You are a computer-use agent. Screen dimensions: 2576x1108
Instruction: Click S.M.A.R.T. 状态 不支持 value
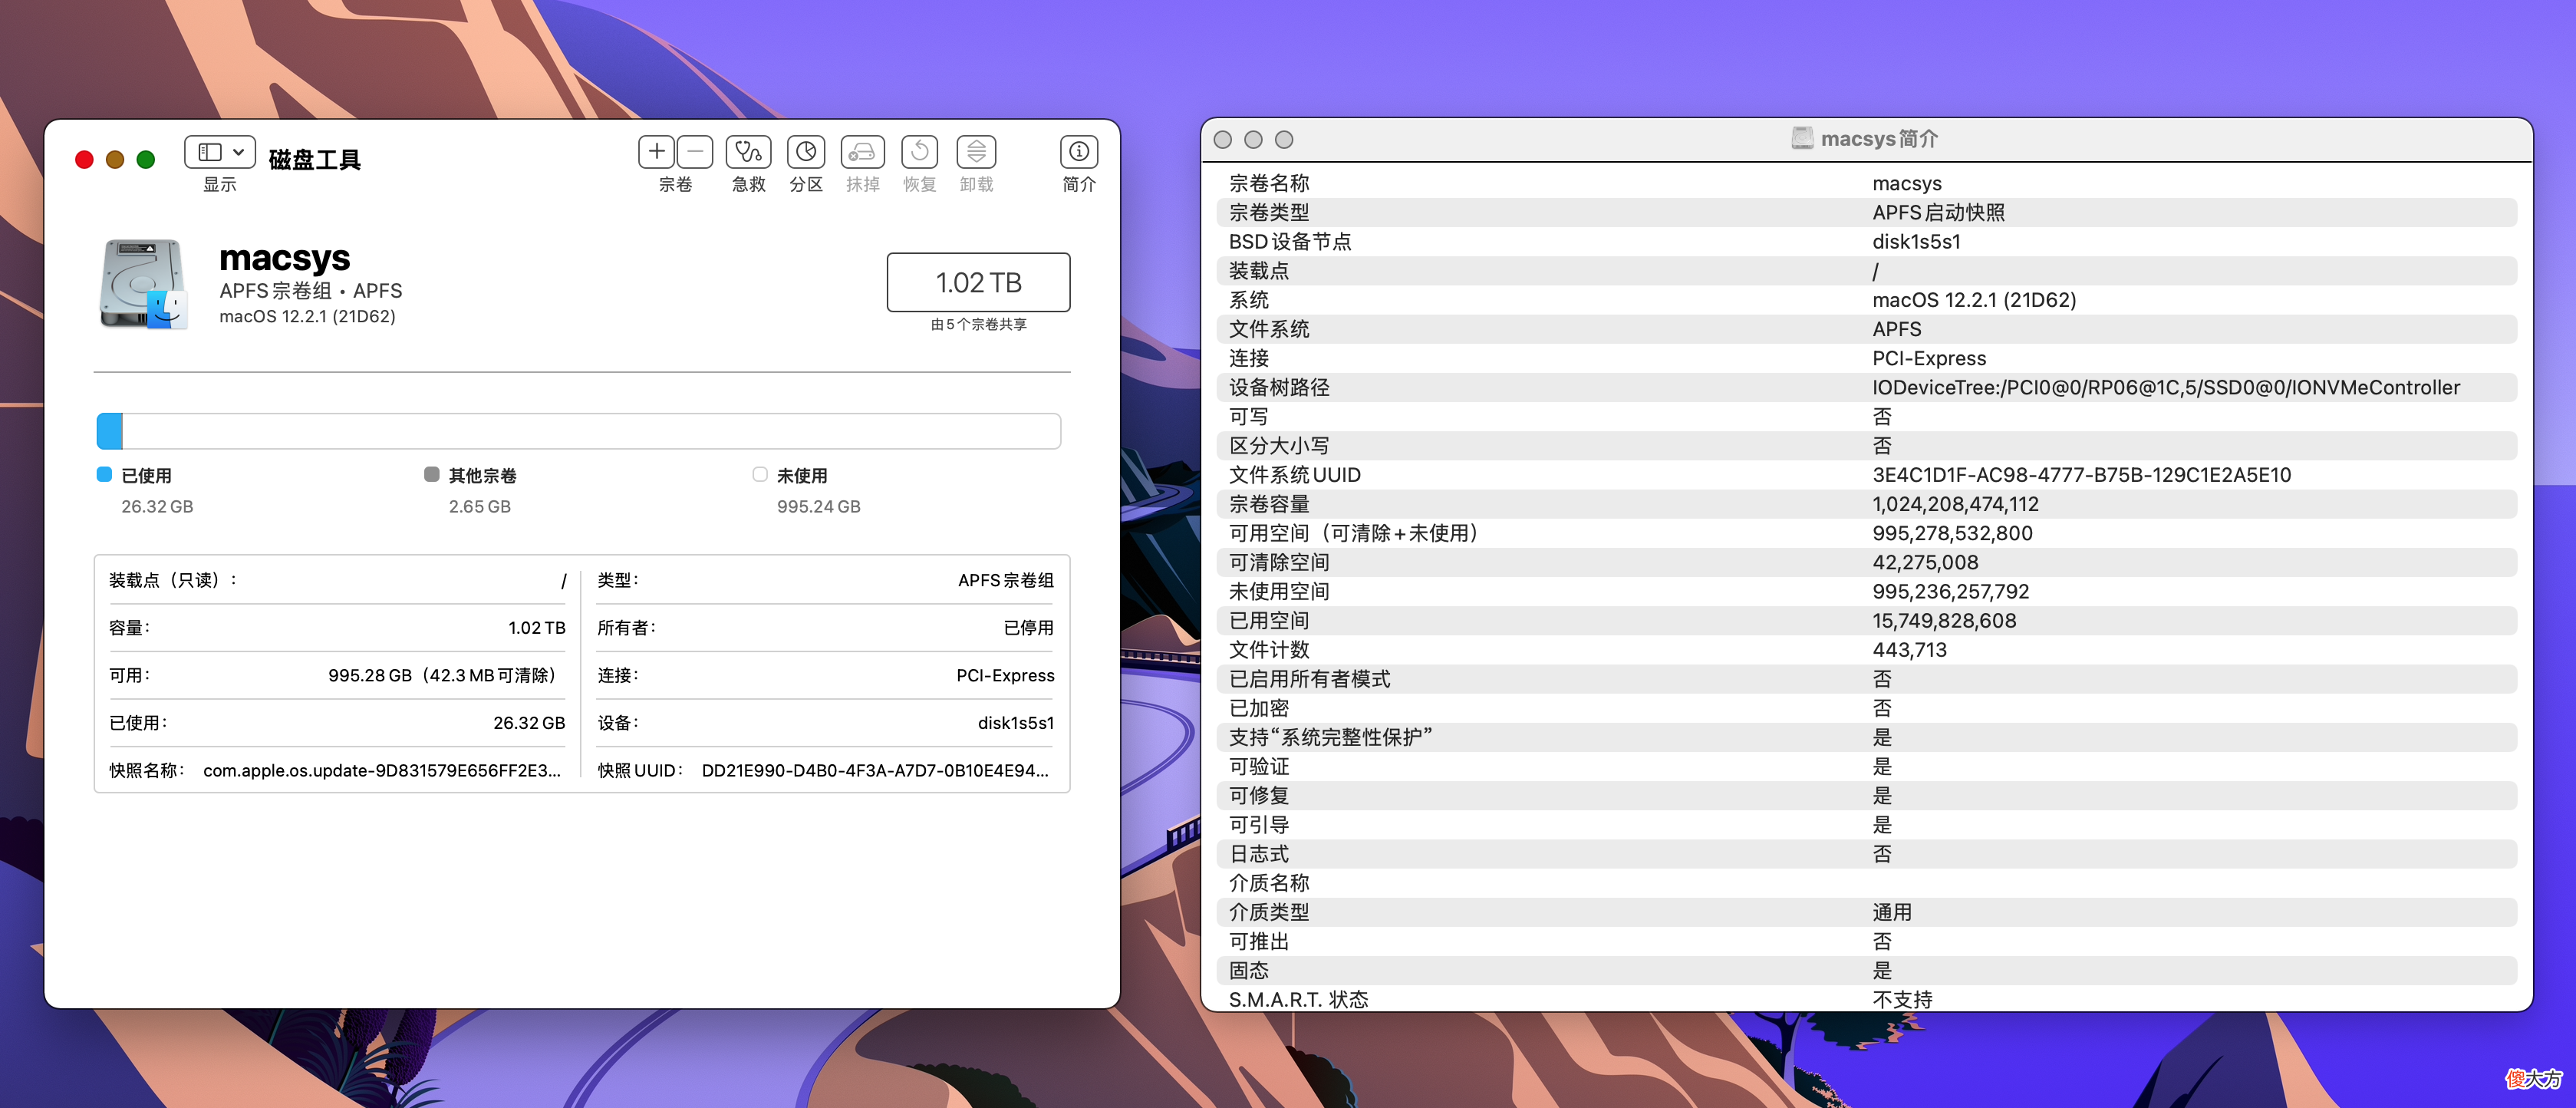(1902, 1000)
